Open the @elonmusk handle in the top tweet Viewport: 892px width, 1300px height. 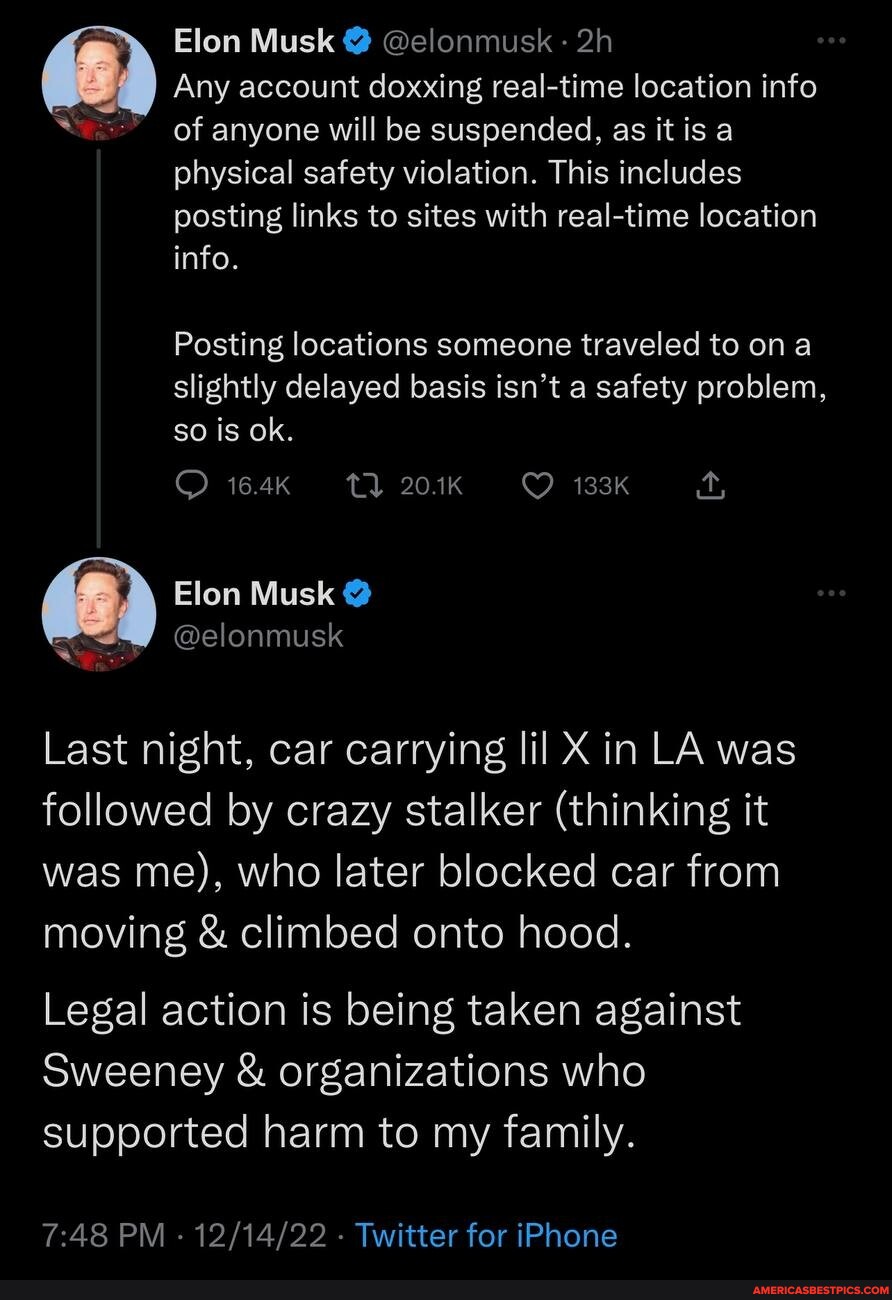(x=468, y=40)
